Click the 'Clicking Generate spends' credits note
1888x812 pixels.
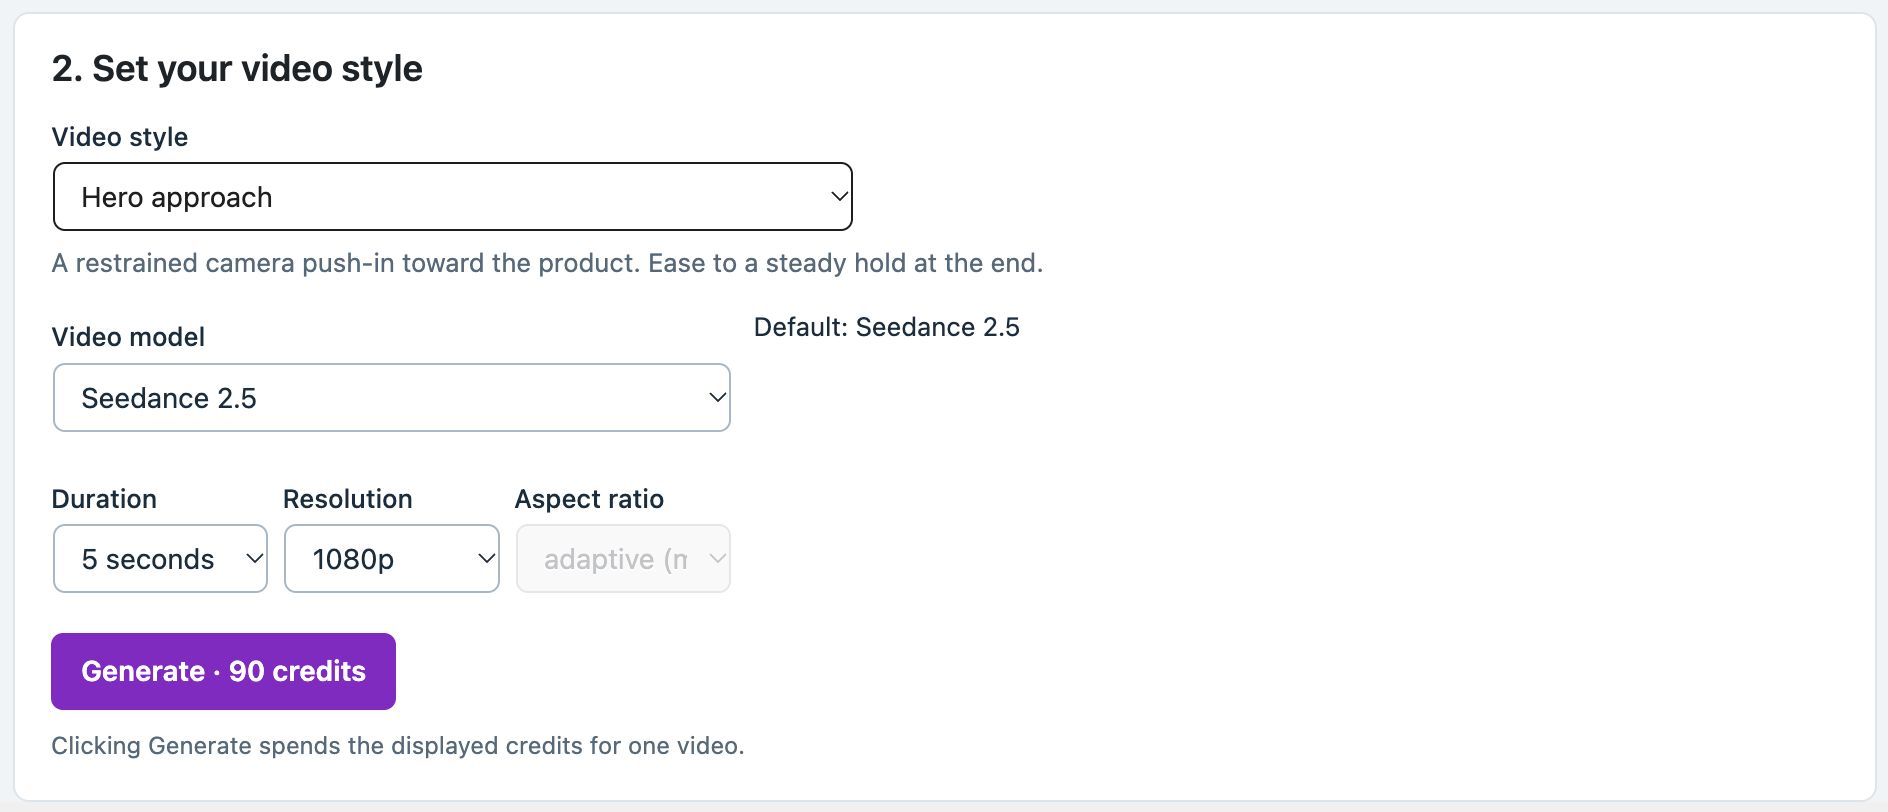[x=398, y=746]
